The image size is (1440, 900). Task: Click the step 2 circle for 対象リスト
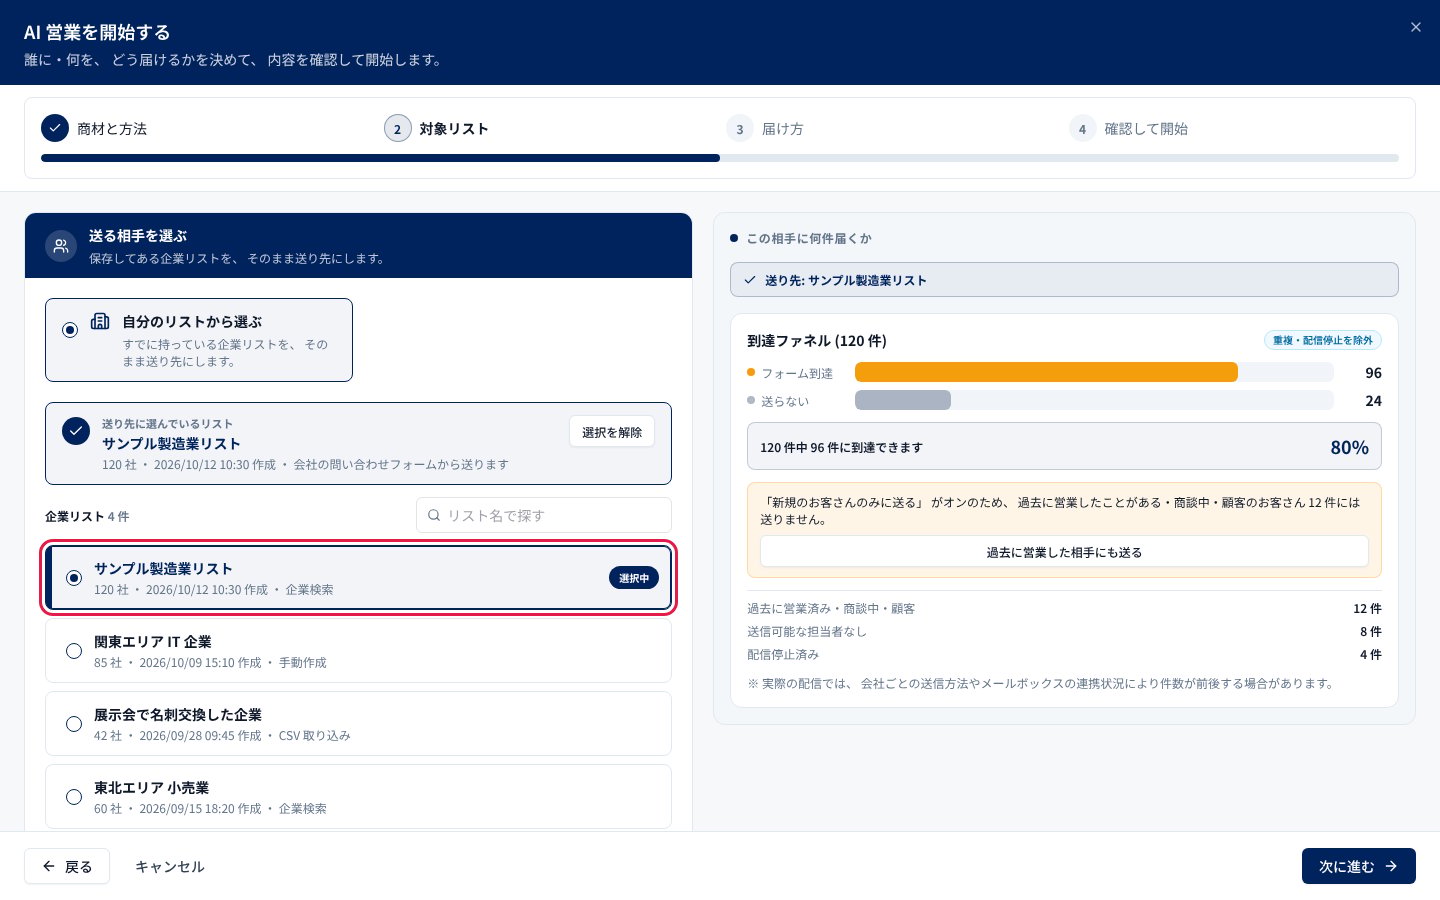[397, 128]
